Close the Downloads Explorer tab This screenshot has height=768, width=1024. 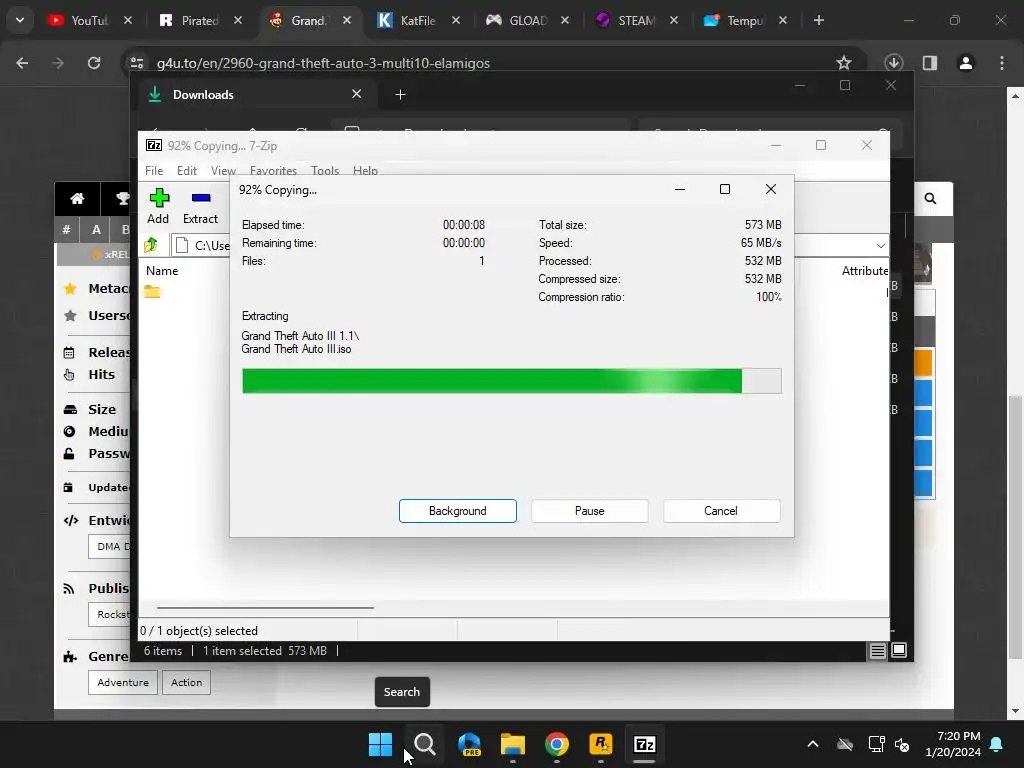pyautogui.click(x=357, y=94)
